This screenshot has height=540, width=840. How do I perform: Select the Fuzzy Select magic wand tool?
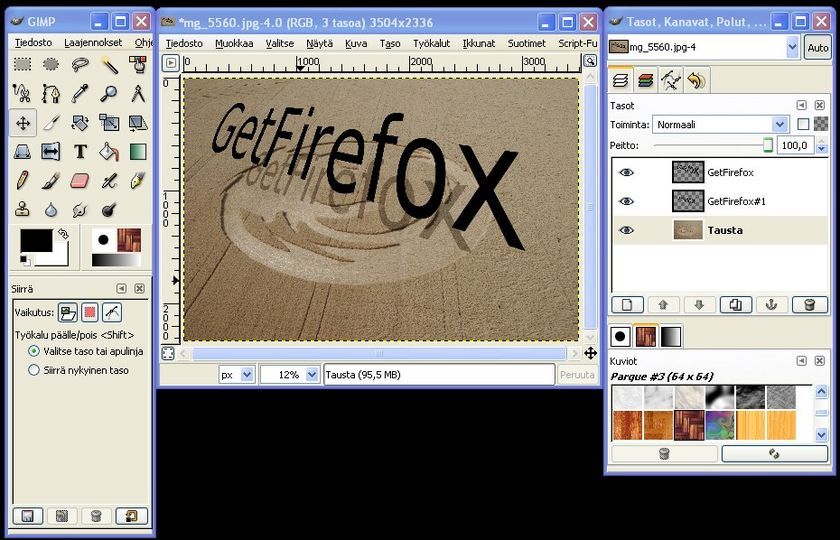tap(109, 64)
